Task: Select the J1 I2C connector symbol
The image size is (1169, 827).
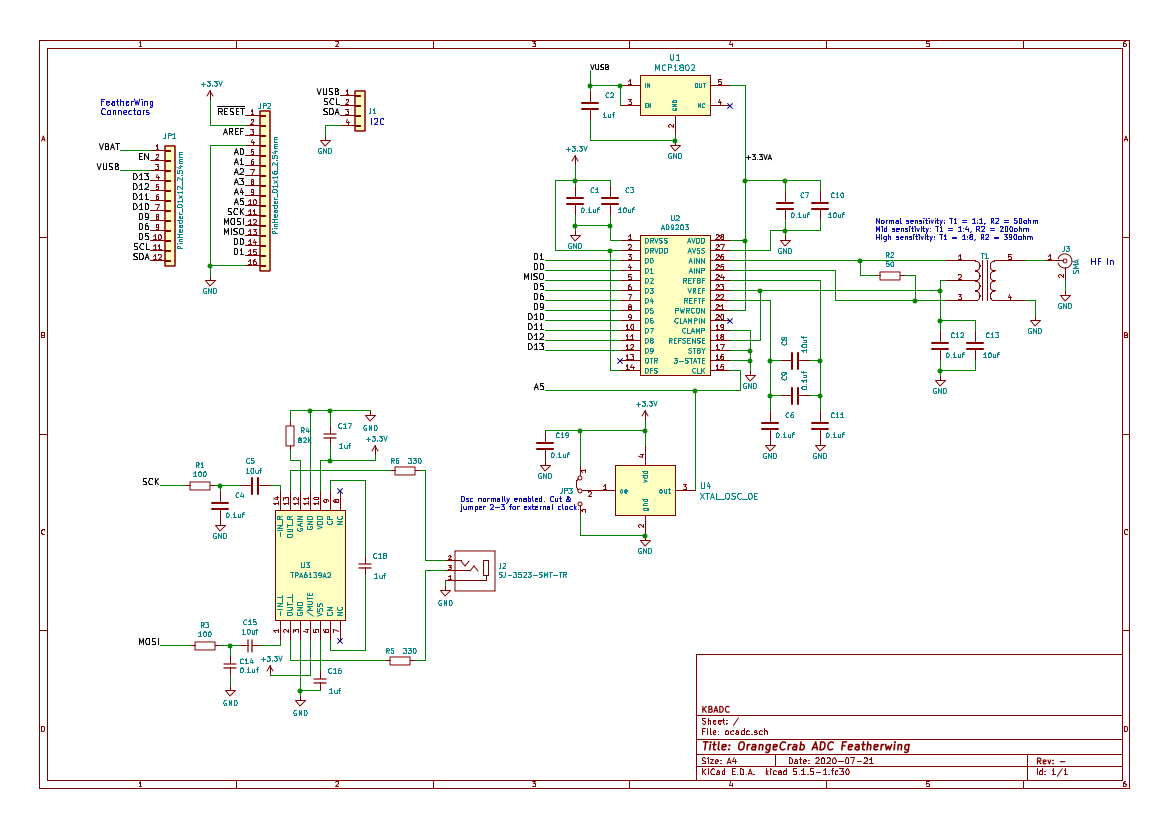Action: (x=360, y=111)
